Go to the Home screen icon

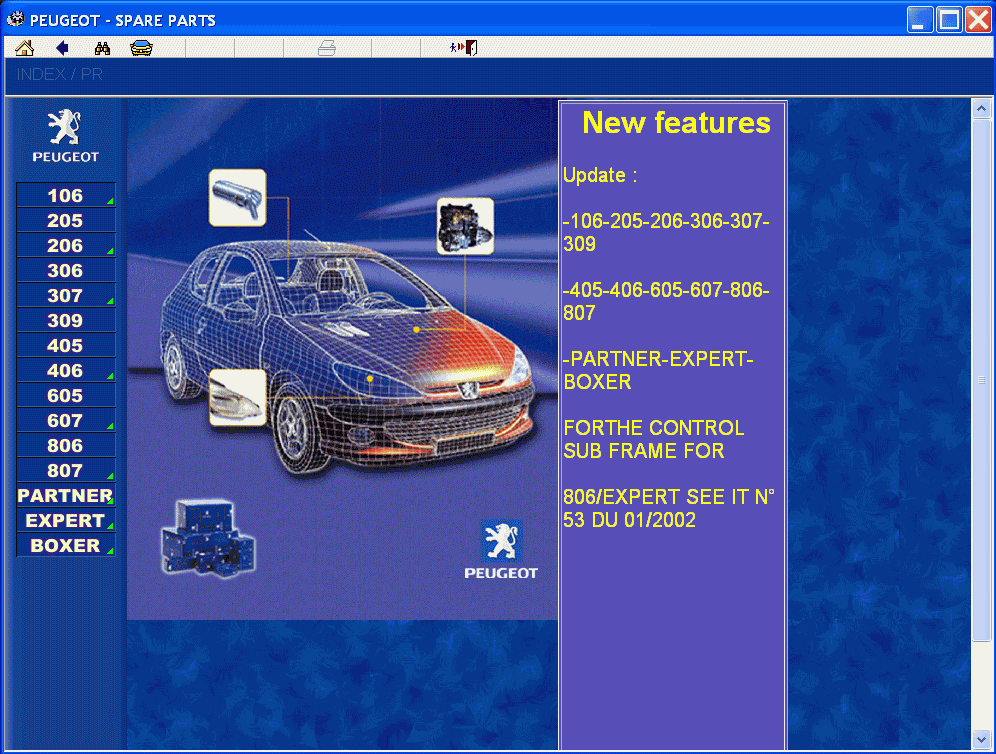click(25, 48)
